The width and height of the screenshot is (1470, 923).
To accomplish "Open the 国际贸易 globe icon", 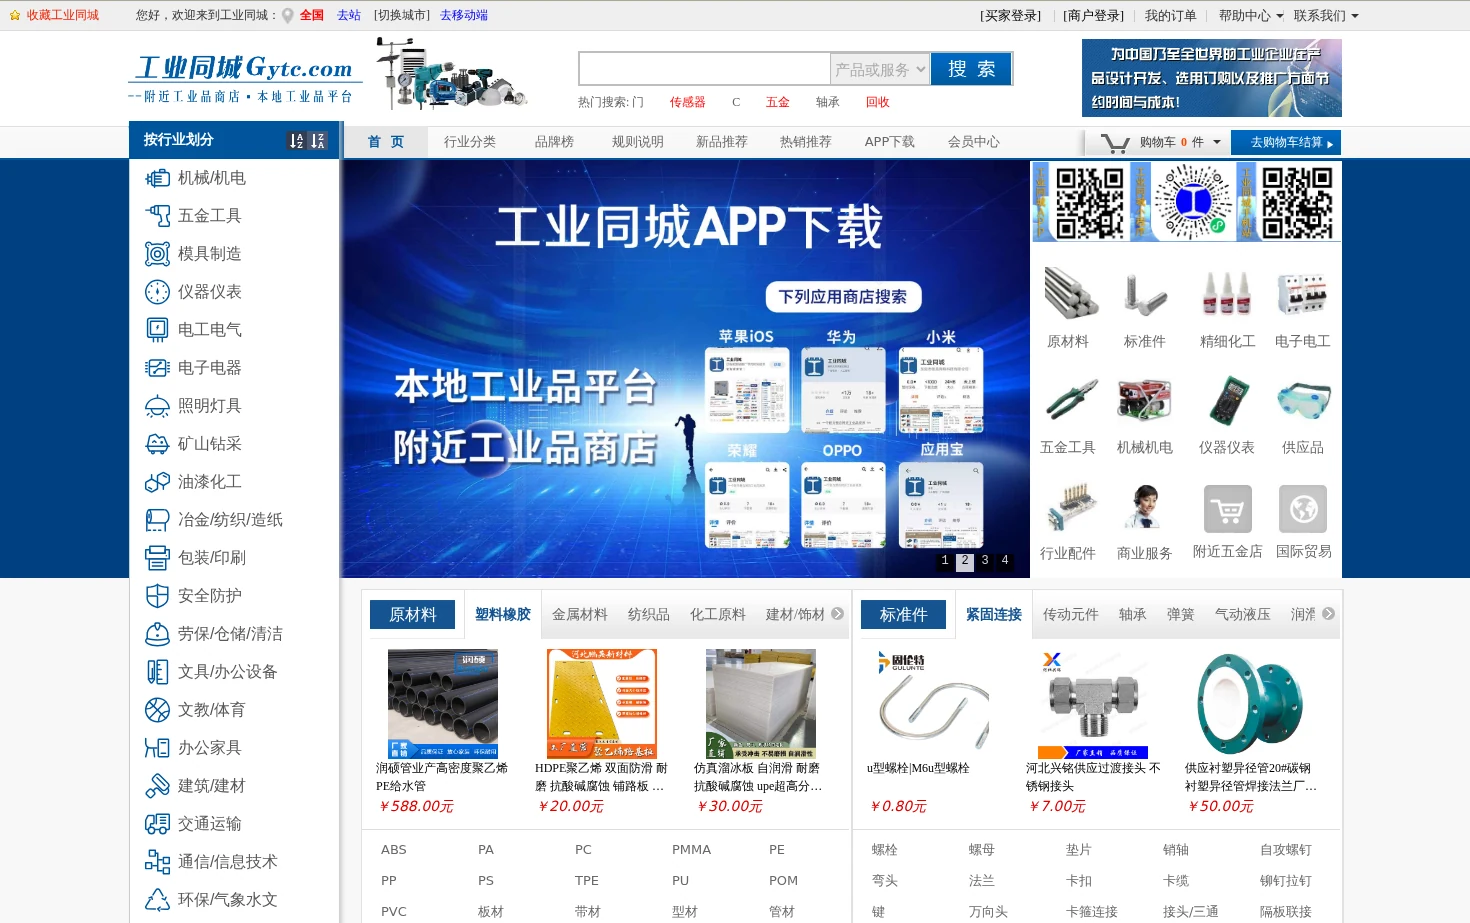I will [x=1303, y=510].
